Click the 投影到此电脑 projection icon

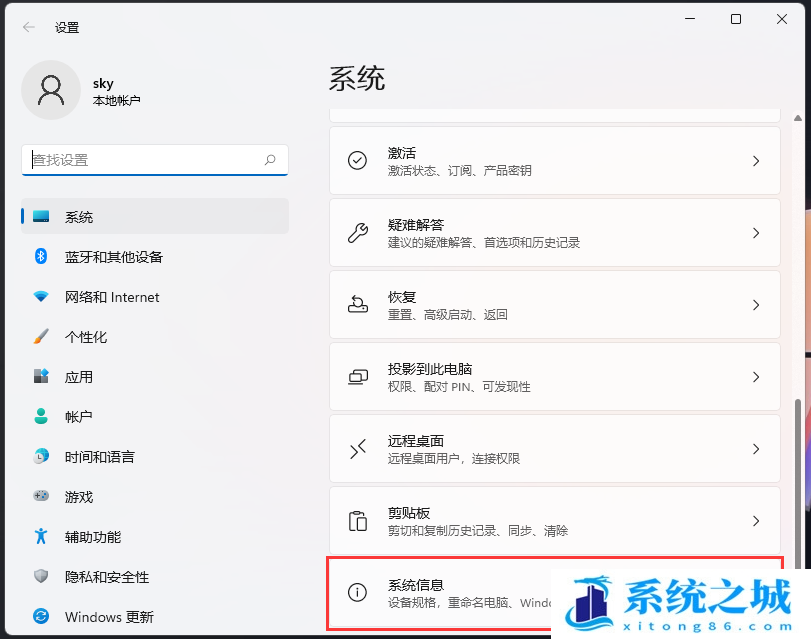coord(357,377)
